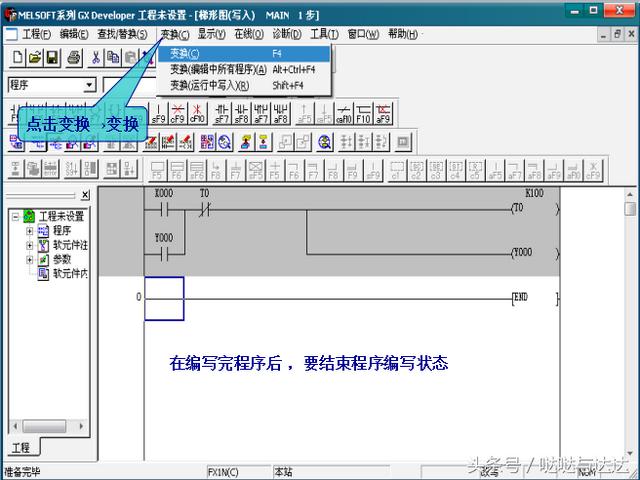This screenshot has height=480, width=640.
Task: Minimize the inner document window button
Action: [x=604, y=34]
